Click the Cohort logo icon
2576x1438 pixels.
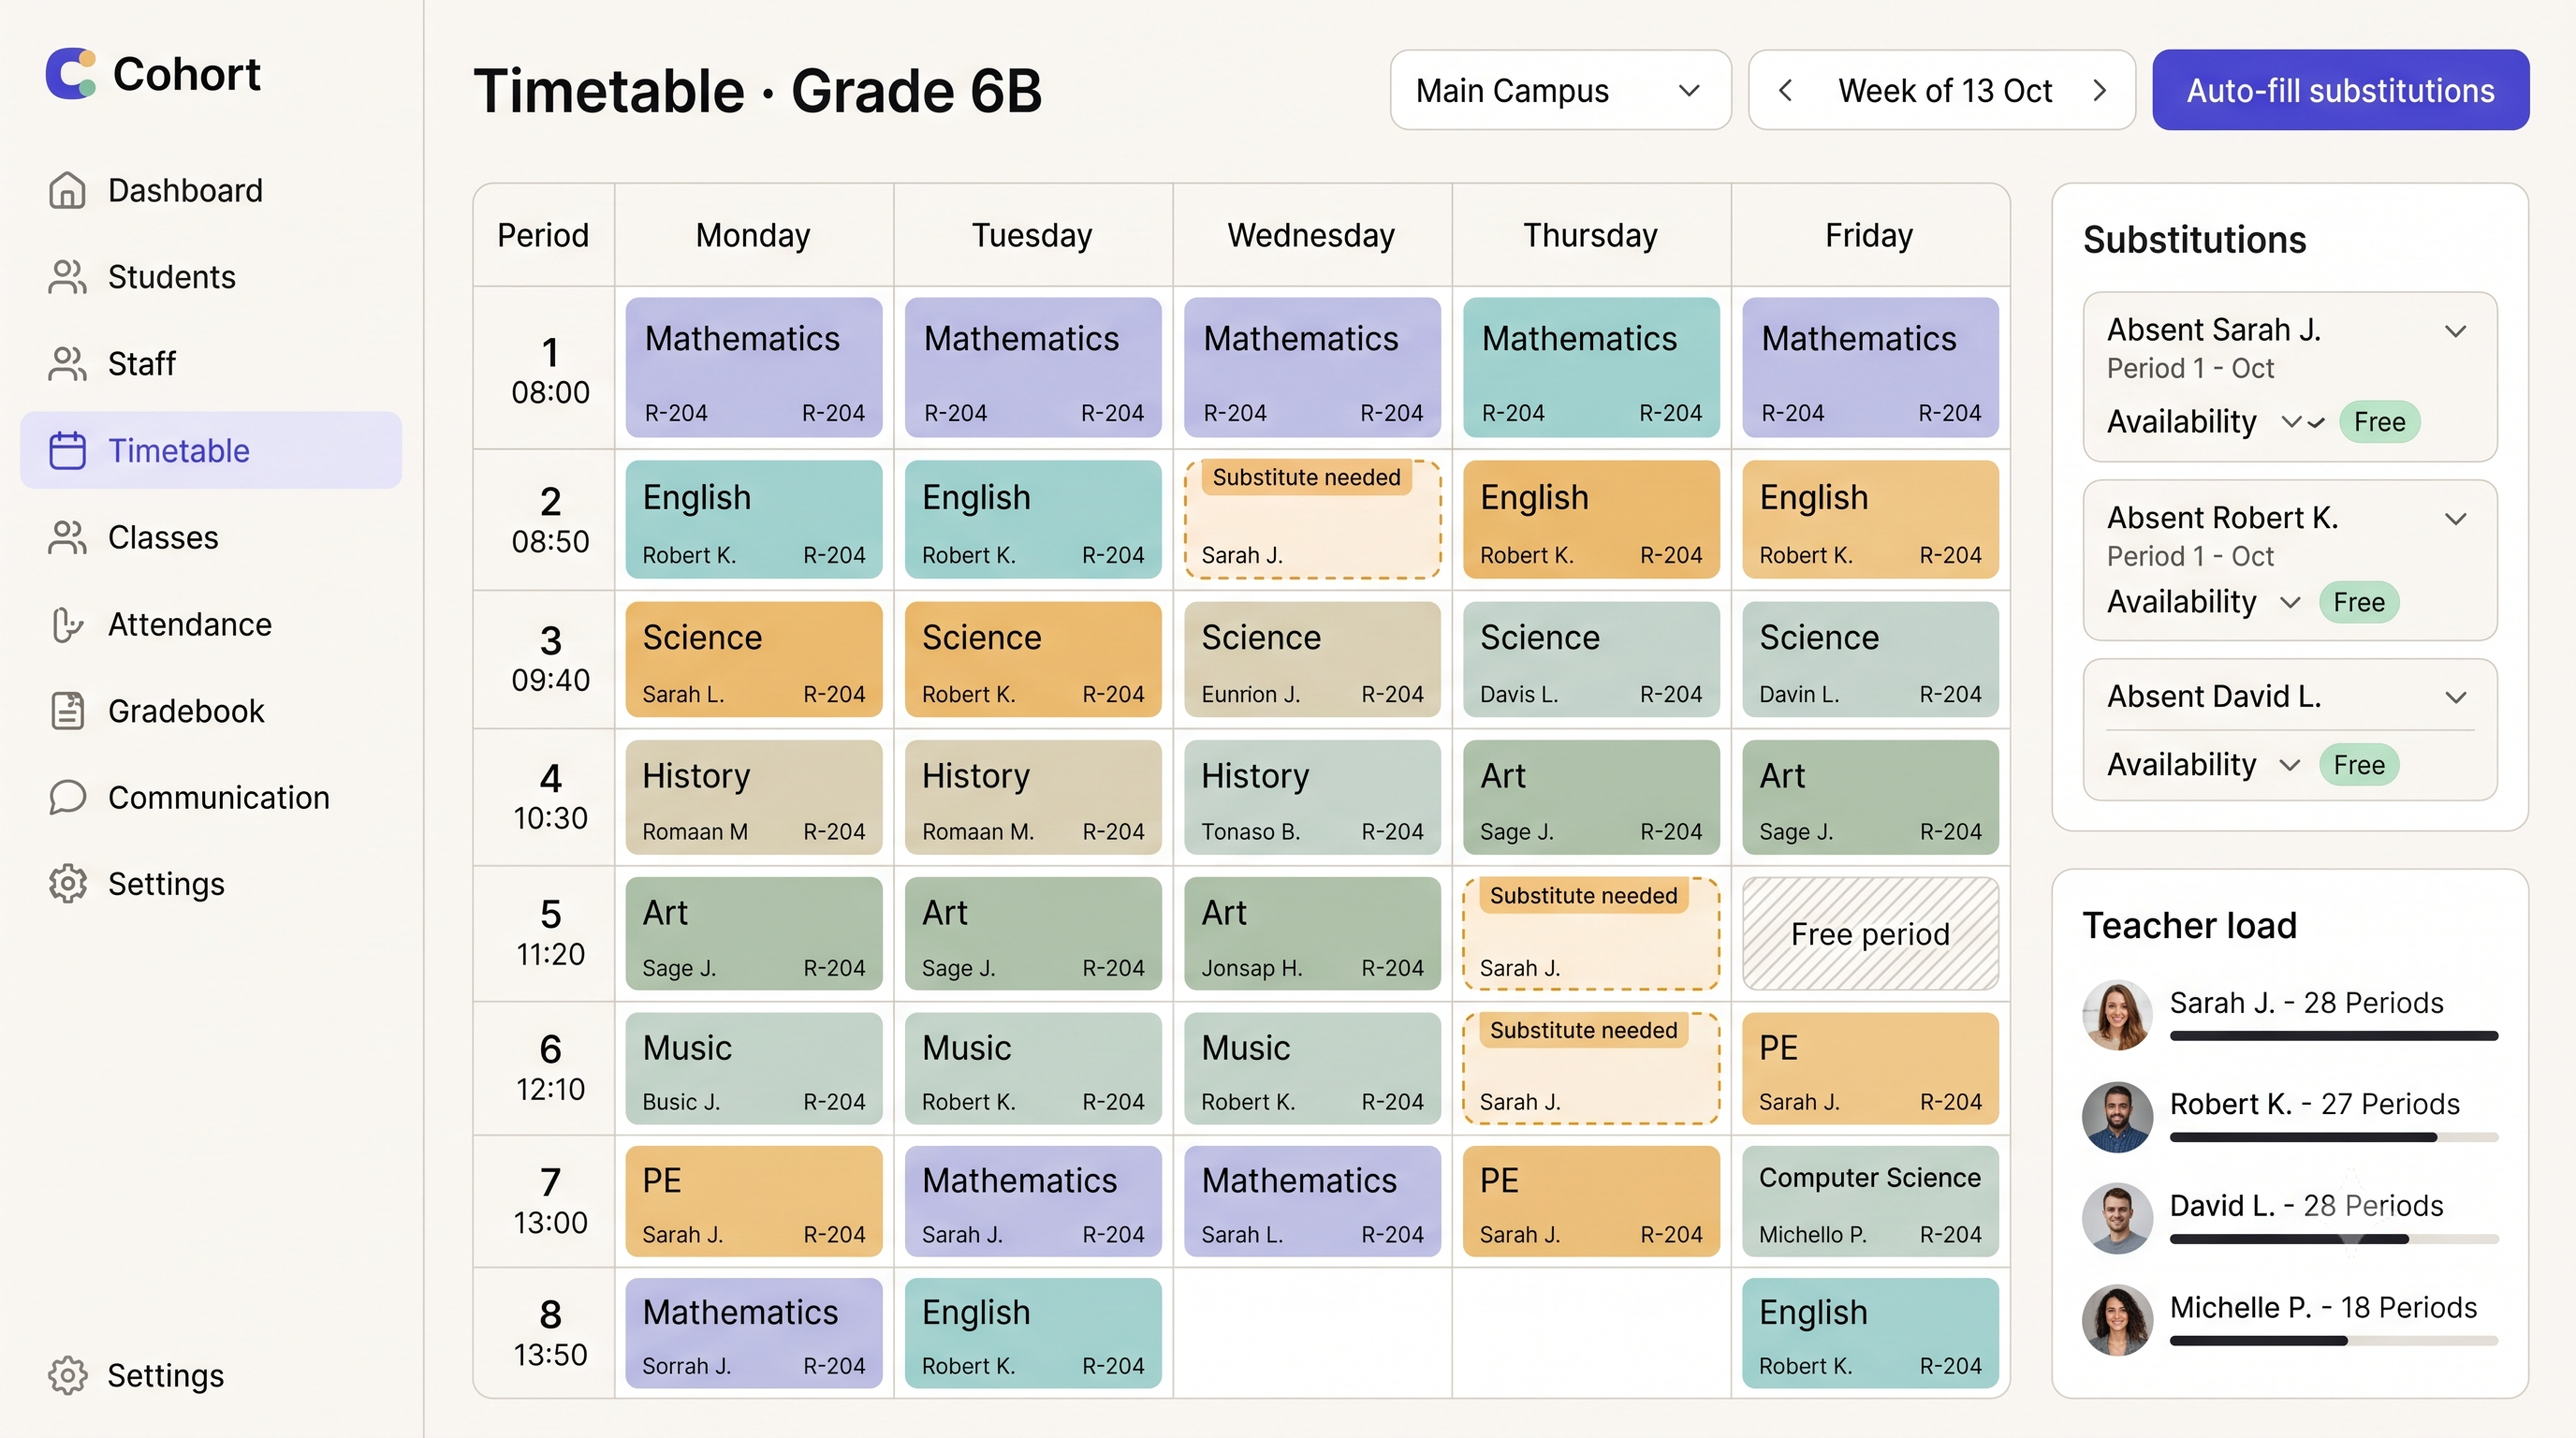pos(71,74)
